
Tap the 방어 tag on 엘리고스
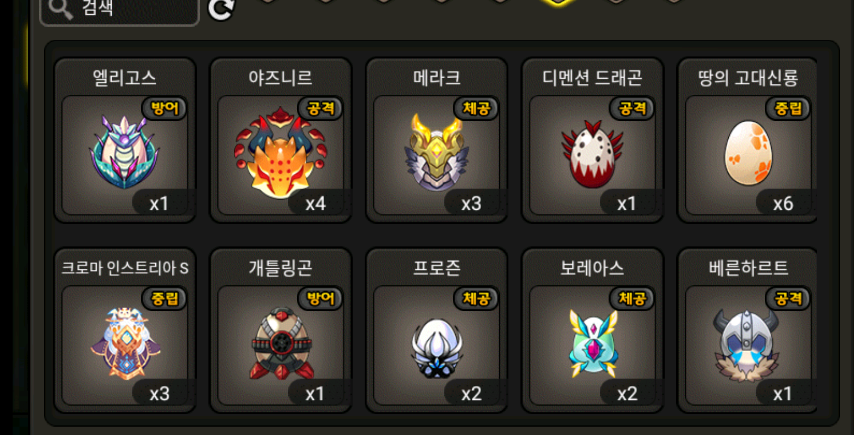click(164, 108)
